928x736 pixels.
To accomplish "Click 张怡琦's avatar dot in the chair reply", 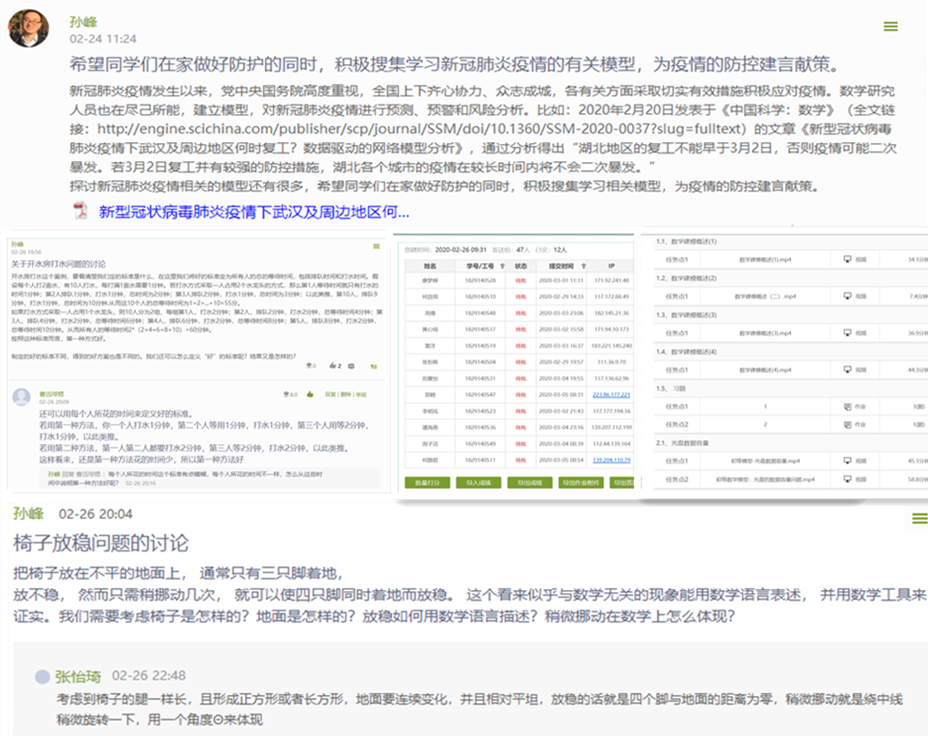I will pos(42,676).
